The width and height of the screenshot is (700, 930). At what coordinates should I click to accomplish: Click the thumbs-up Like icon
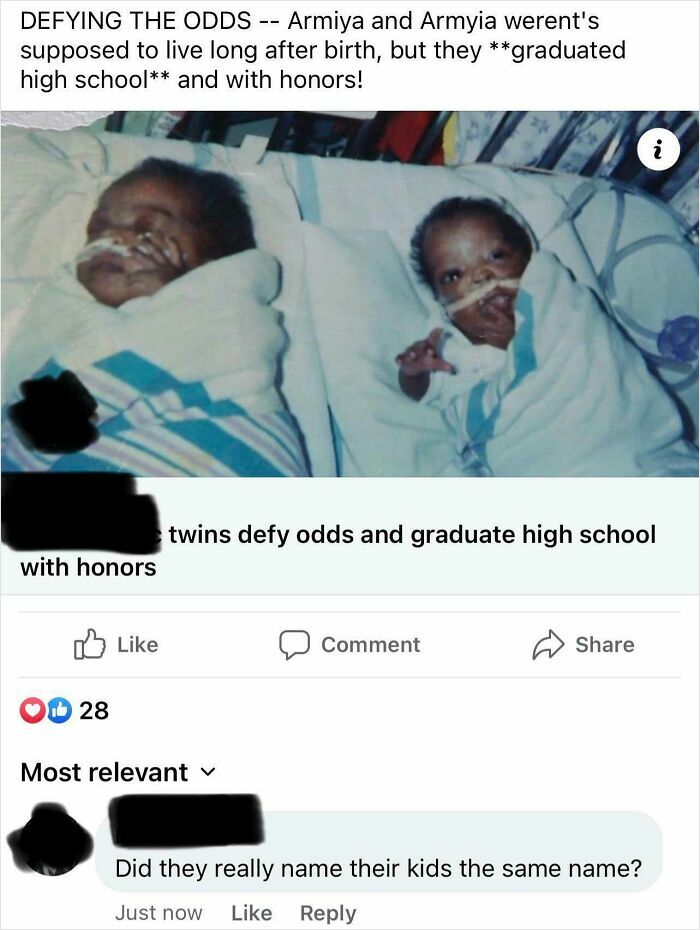[x=90, y=644]
